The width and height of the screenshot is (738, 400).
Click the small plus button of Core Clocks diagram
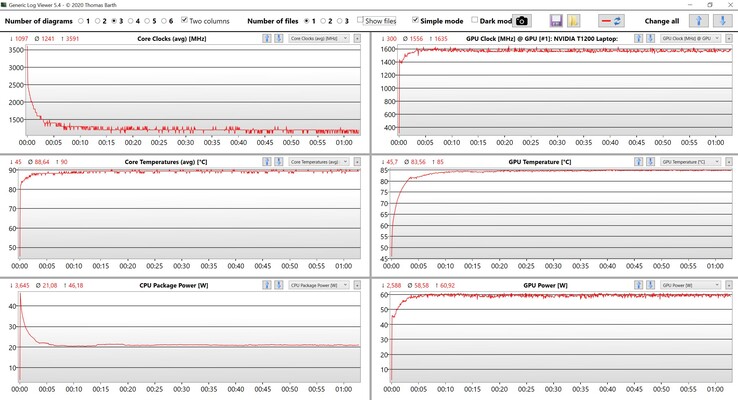tap(357, 39)
